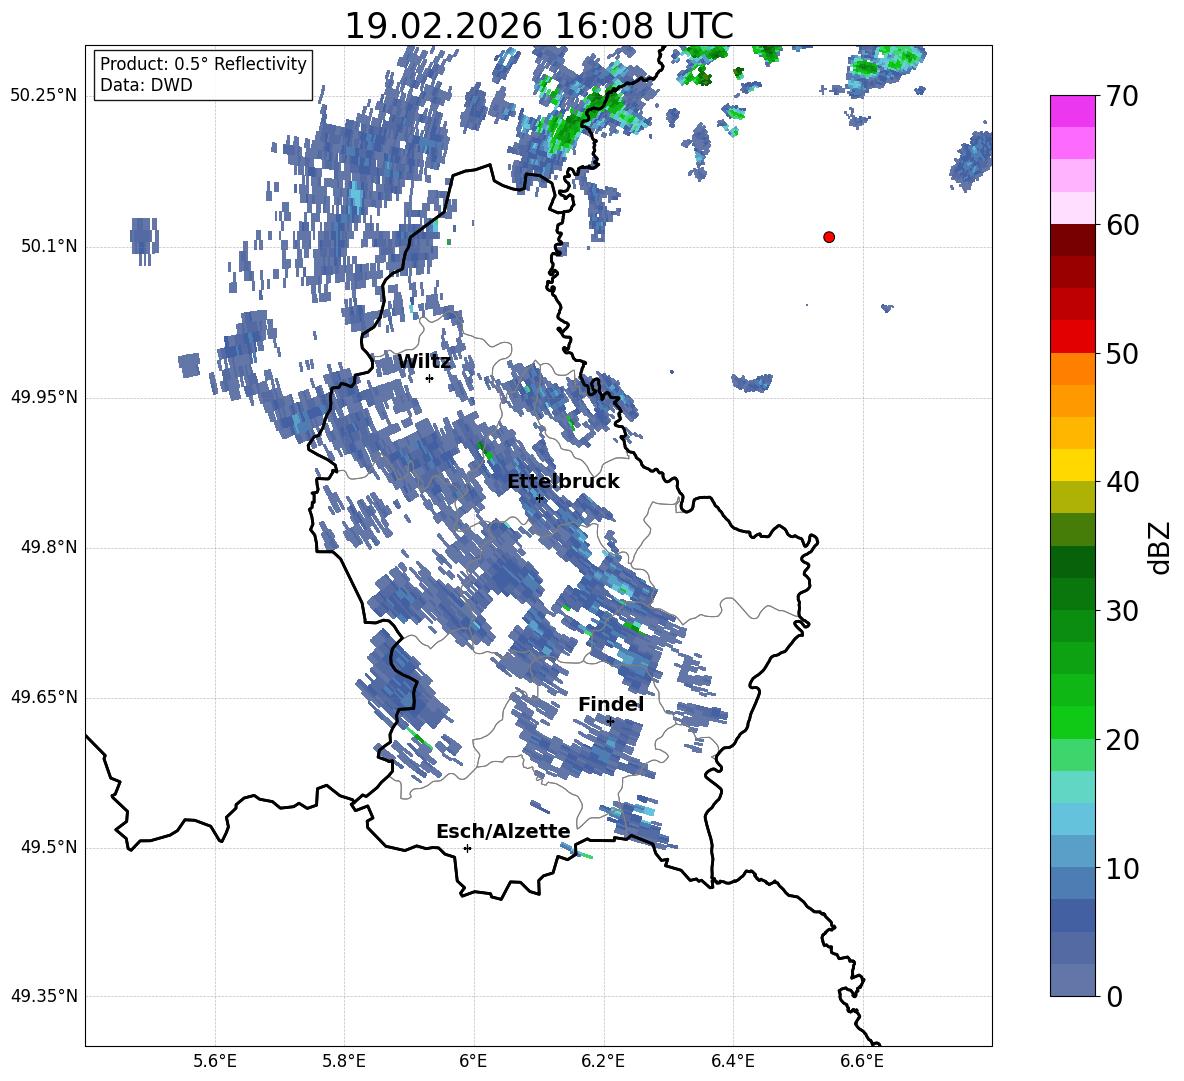
Task: Click the 49.8°N latitude label
Action: 49,547
